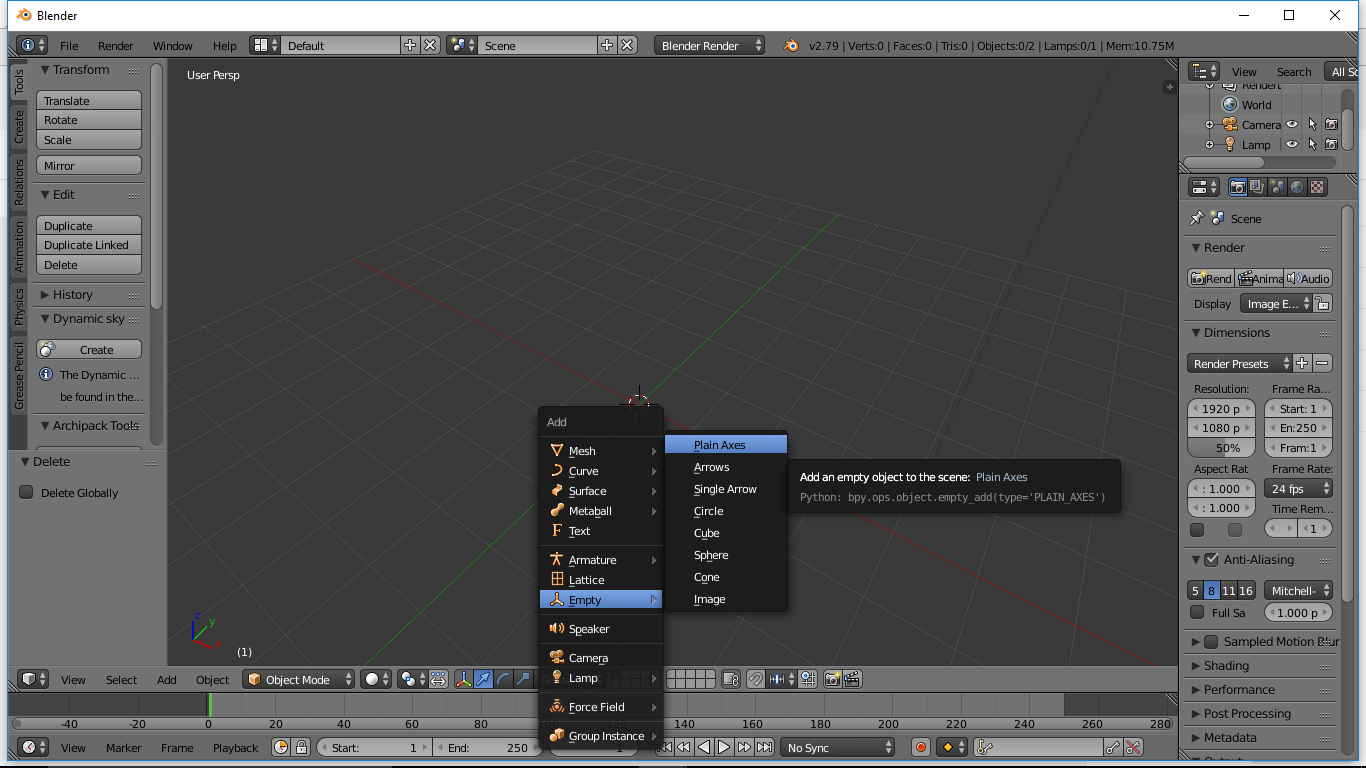
Task: Choose Plain Axes from the Empty submenu
Action: coord(722,443)
